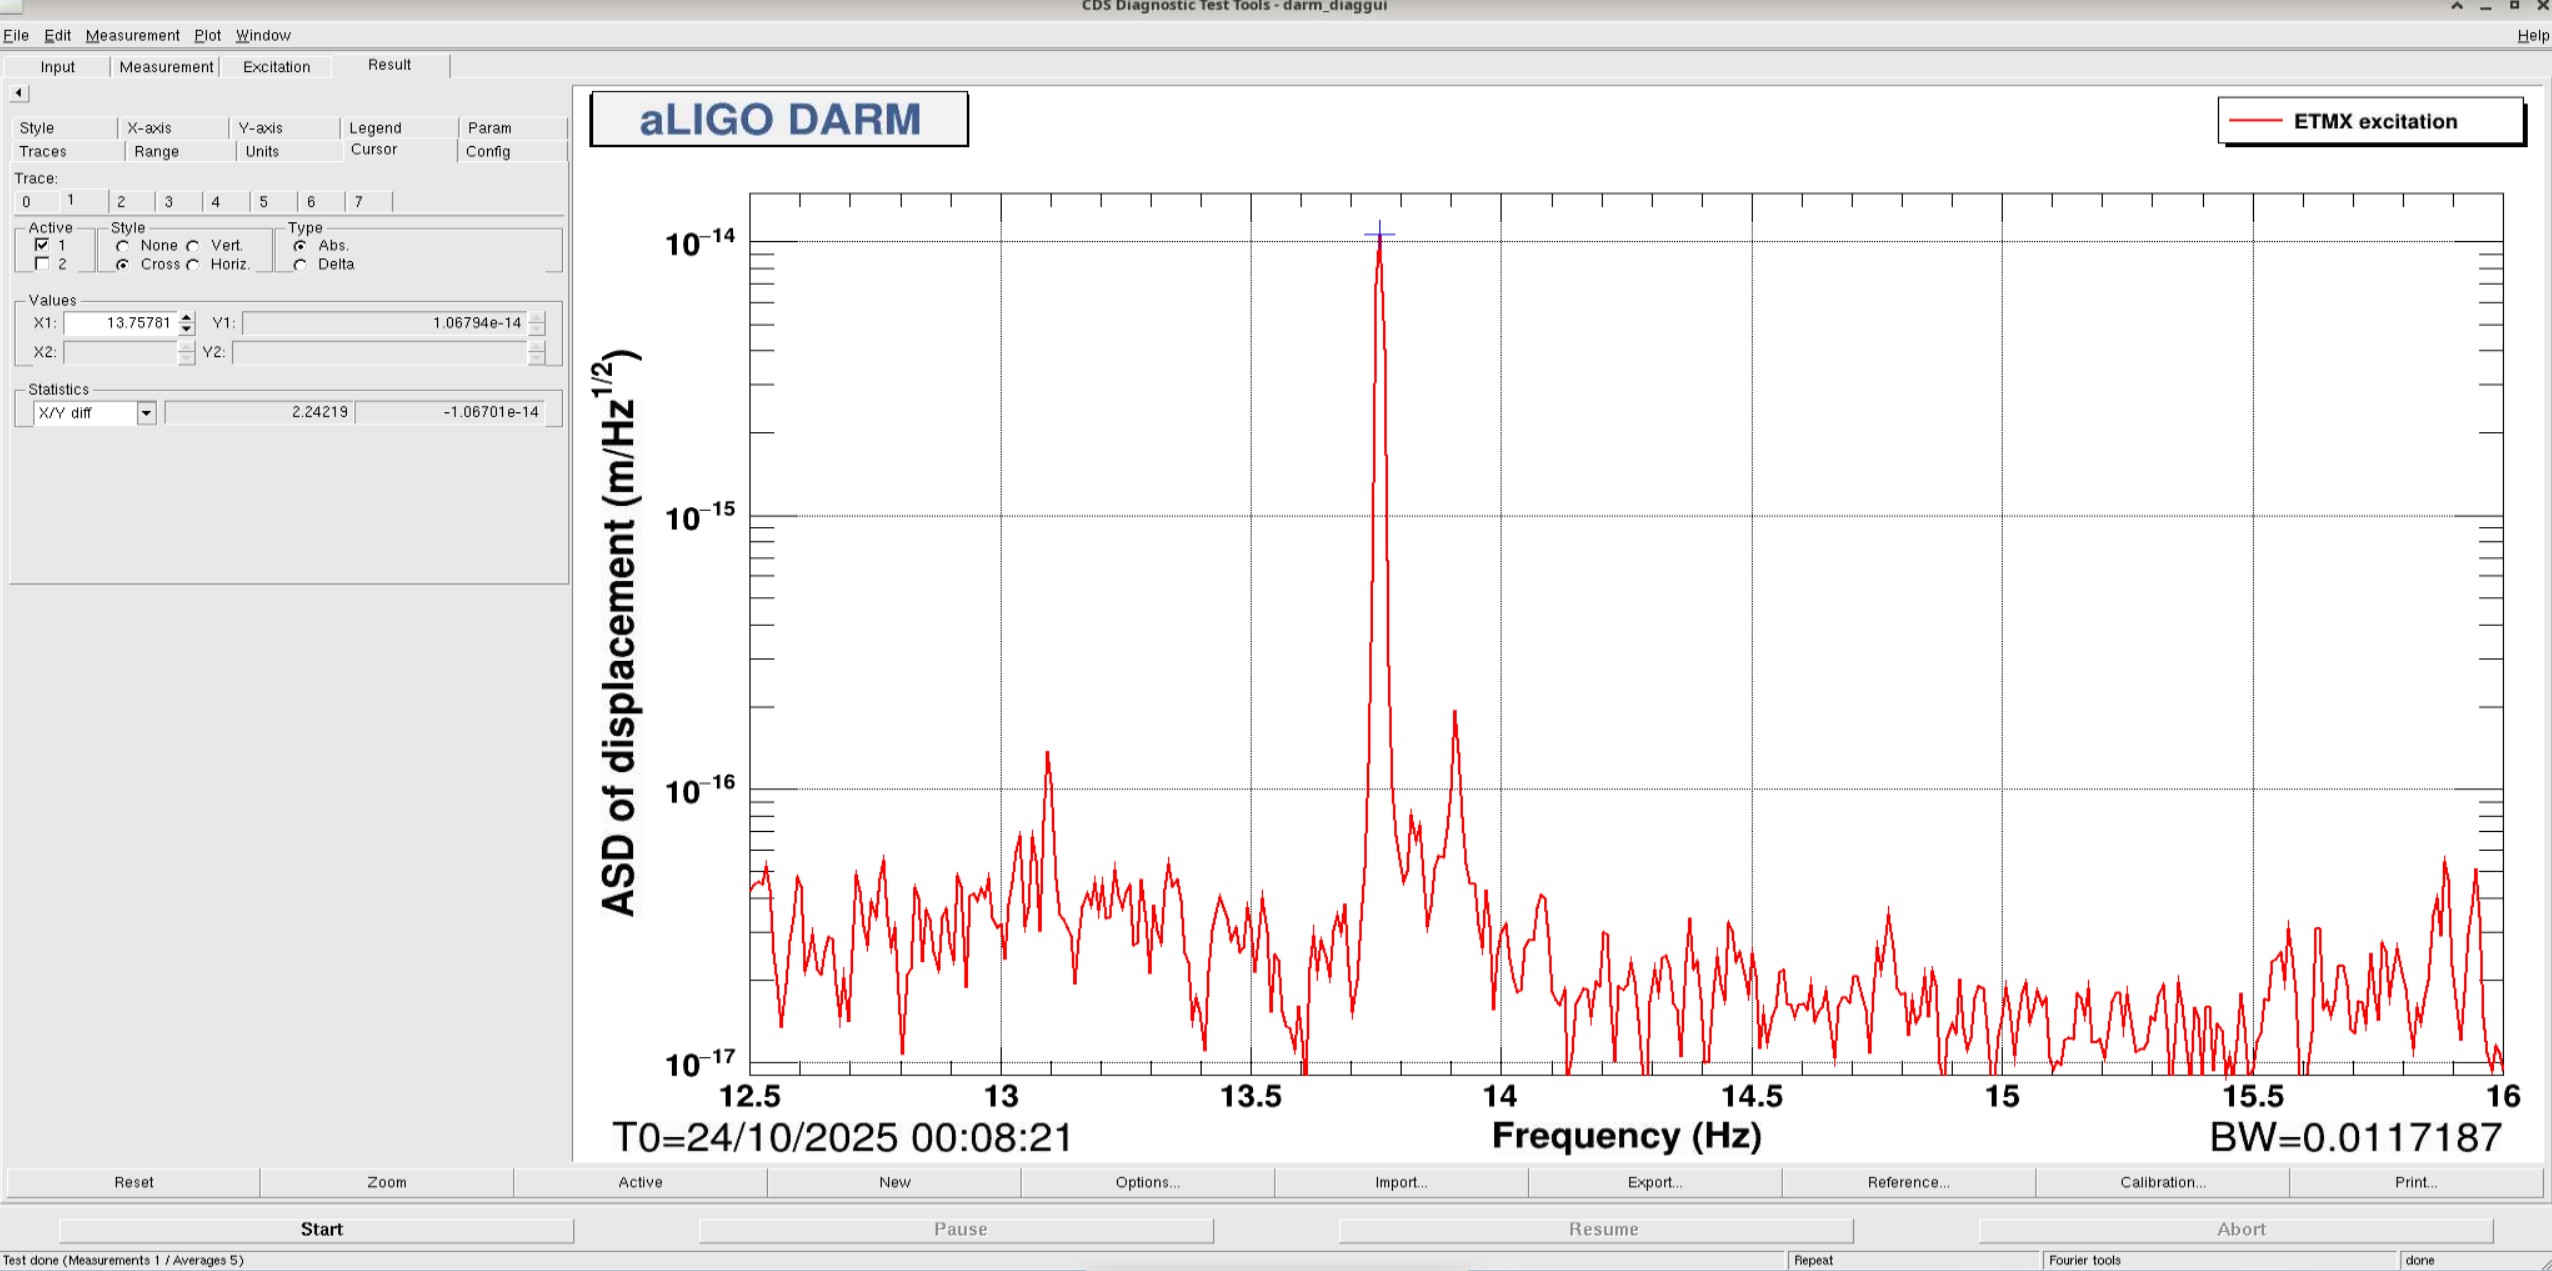
Task: Decrement X1 cursor value with down arrow
Action: 186,328
